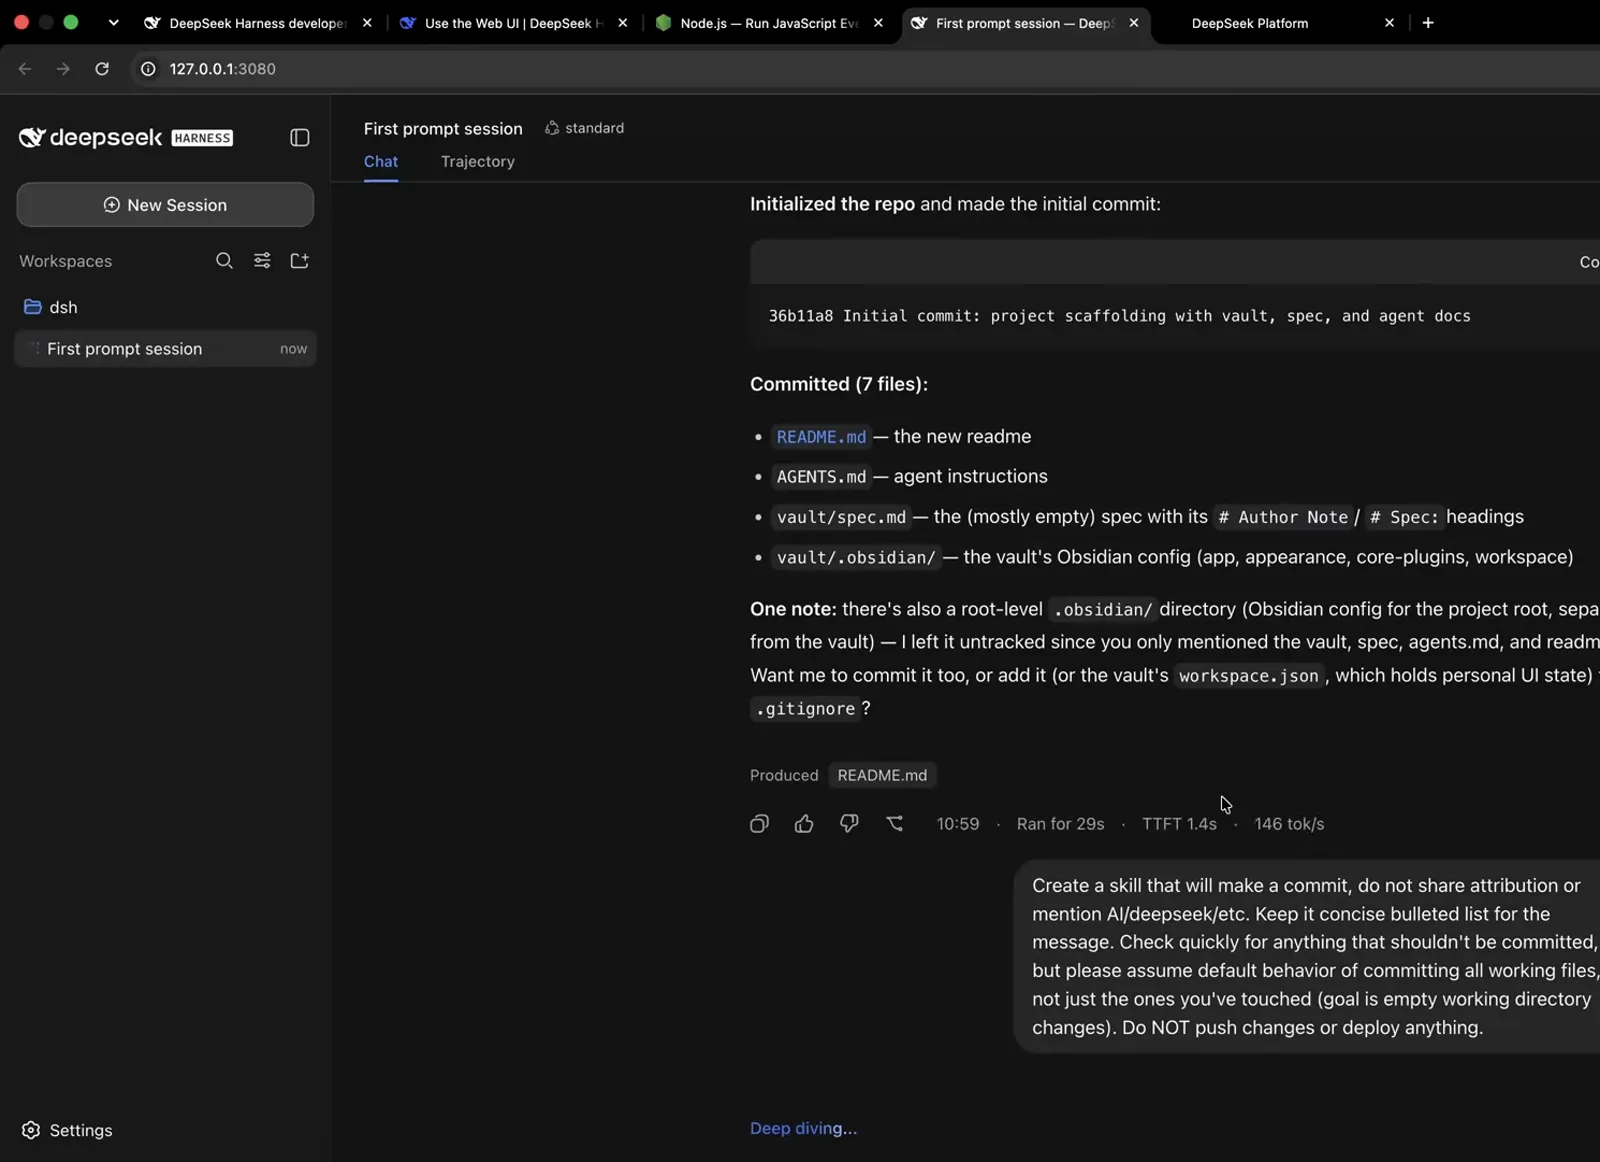Click the Workspaces heading
This screenshot has height=1162, width=1600.
[65, 261]
